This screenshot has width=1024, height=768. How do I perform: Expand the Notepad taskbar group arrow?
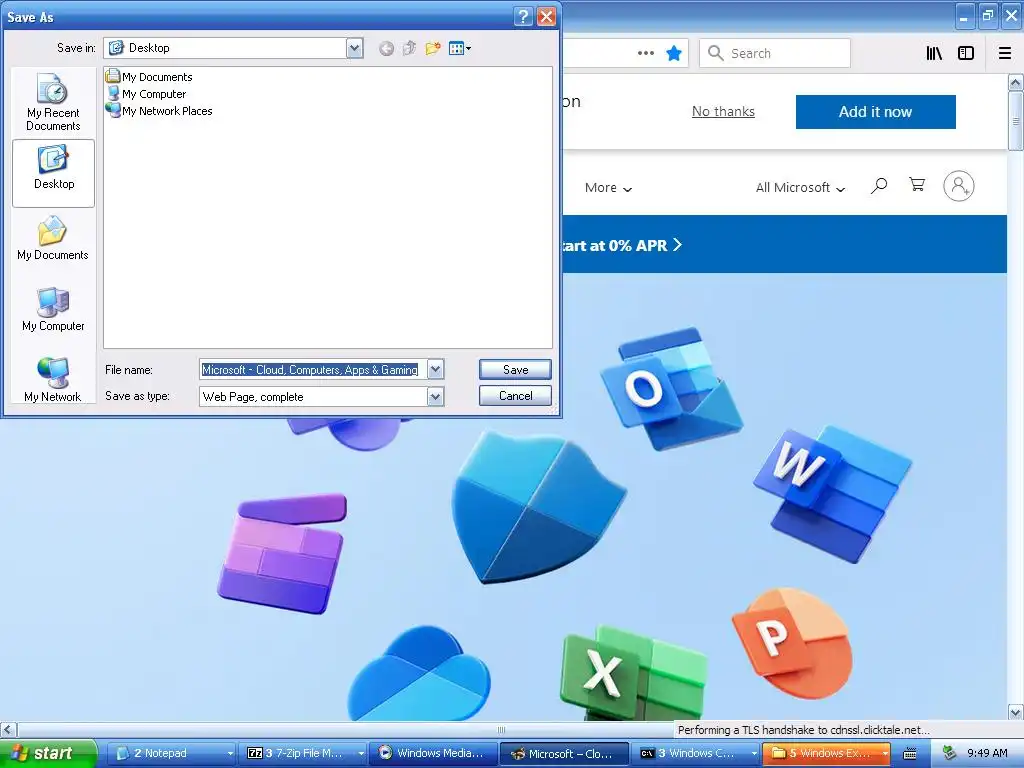tap(230, 754)
